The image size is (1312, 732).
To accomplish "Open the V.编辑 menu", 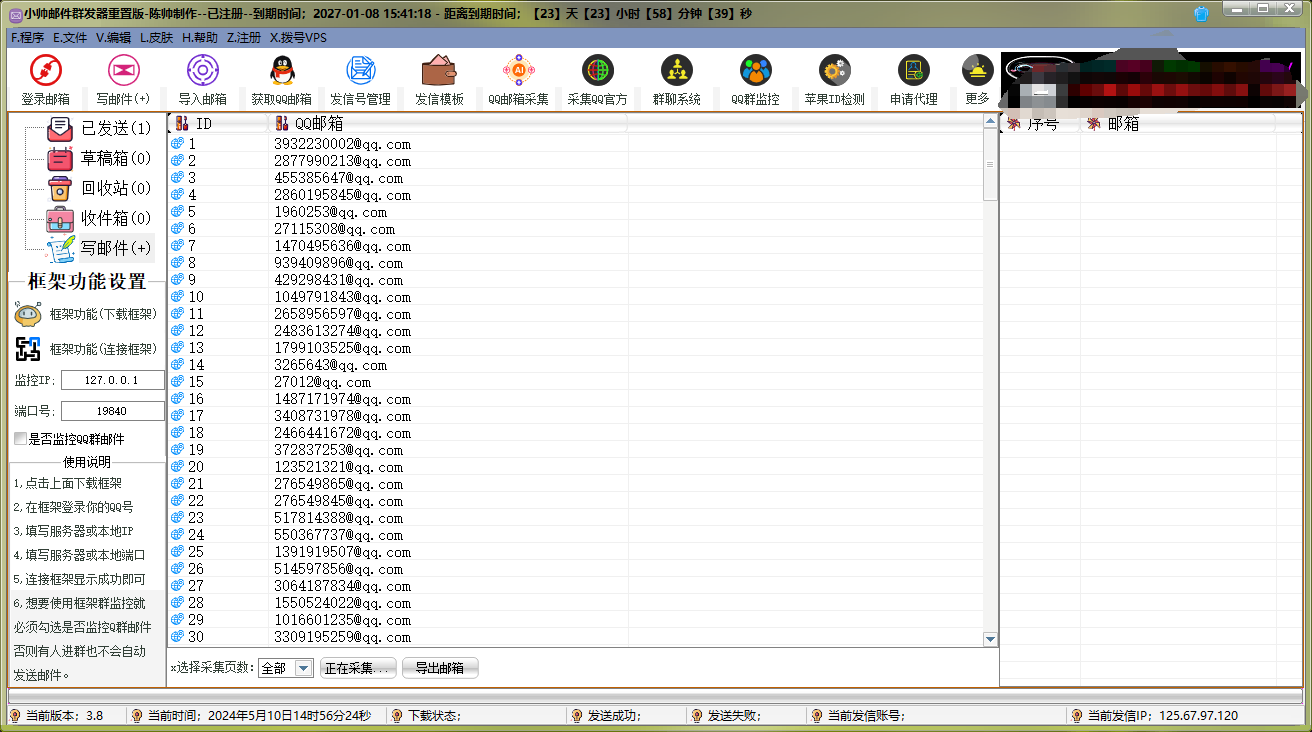I will click(x=113, y=38).
